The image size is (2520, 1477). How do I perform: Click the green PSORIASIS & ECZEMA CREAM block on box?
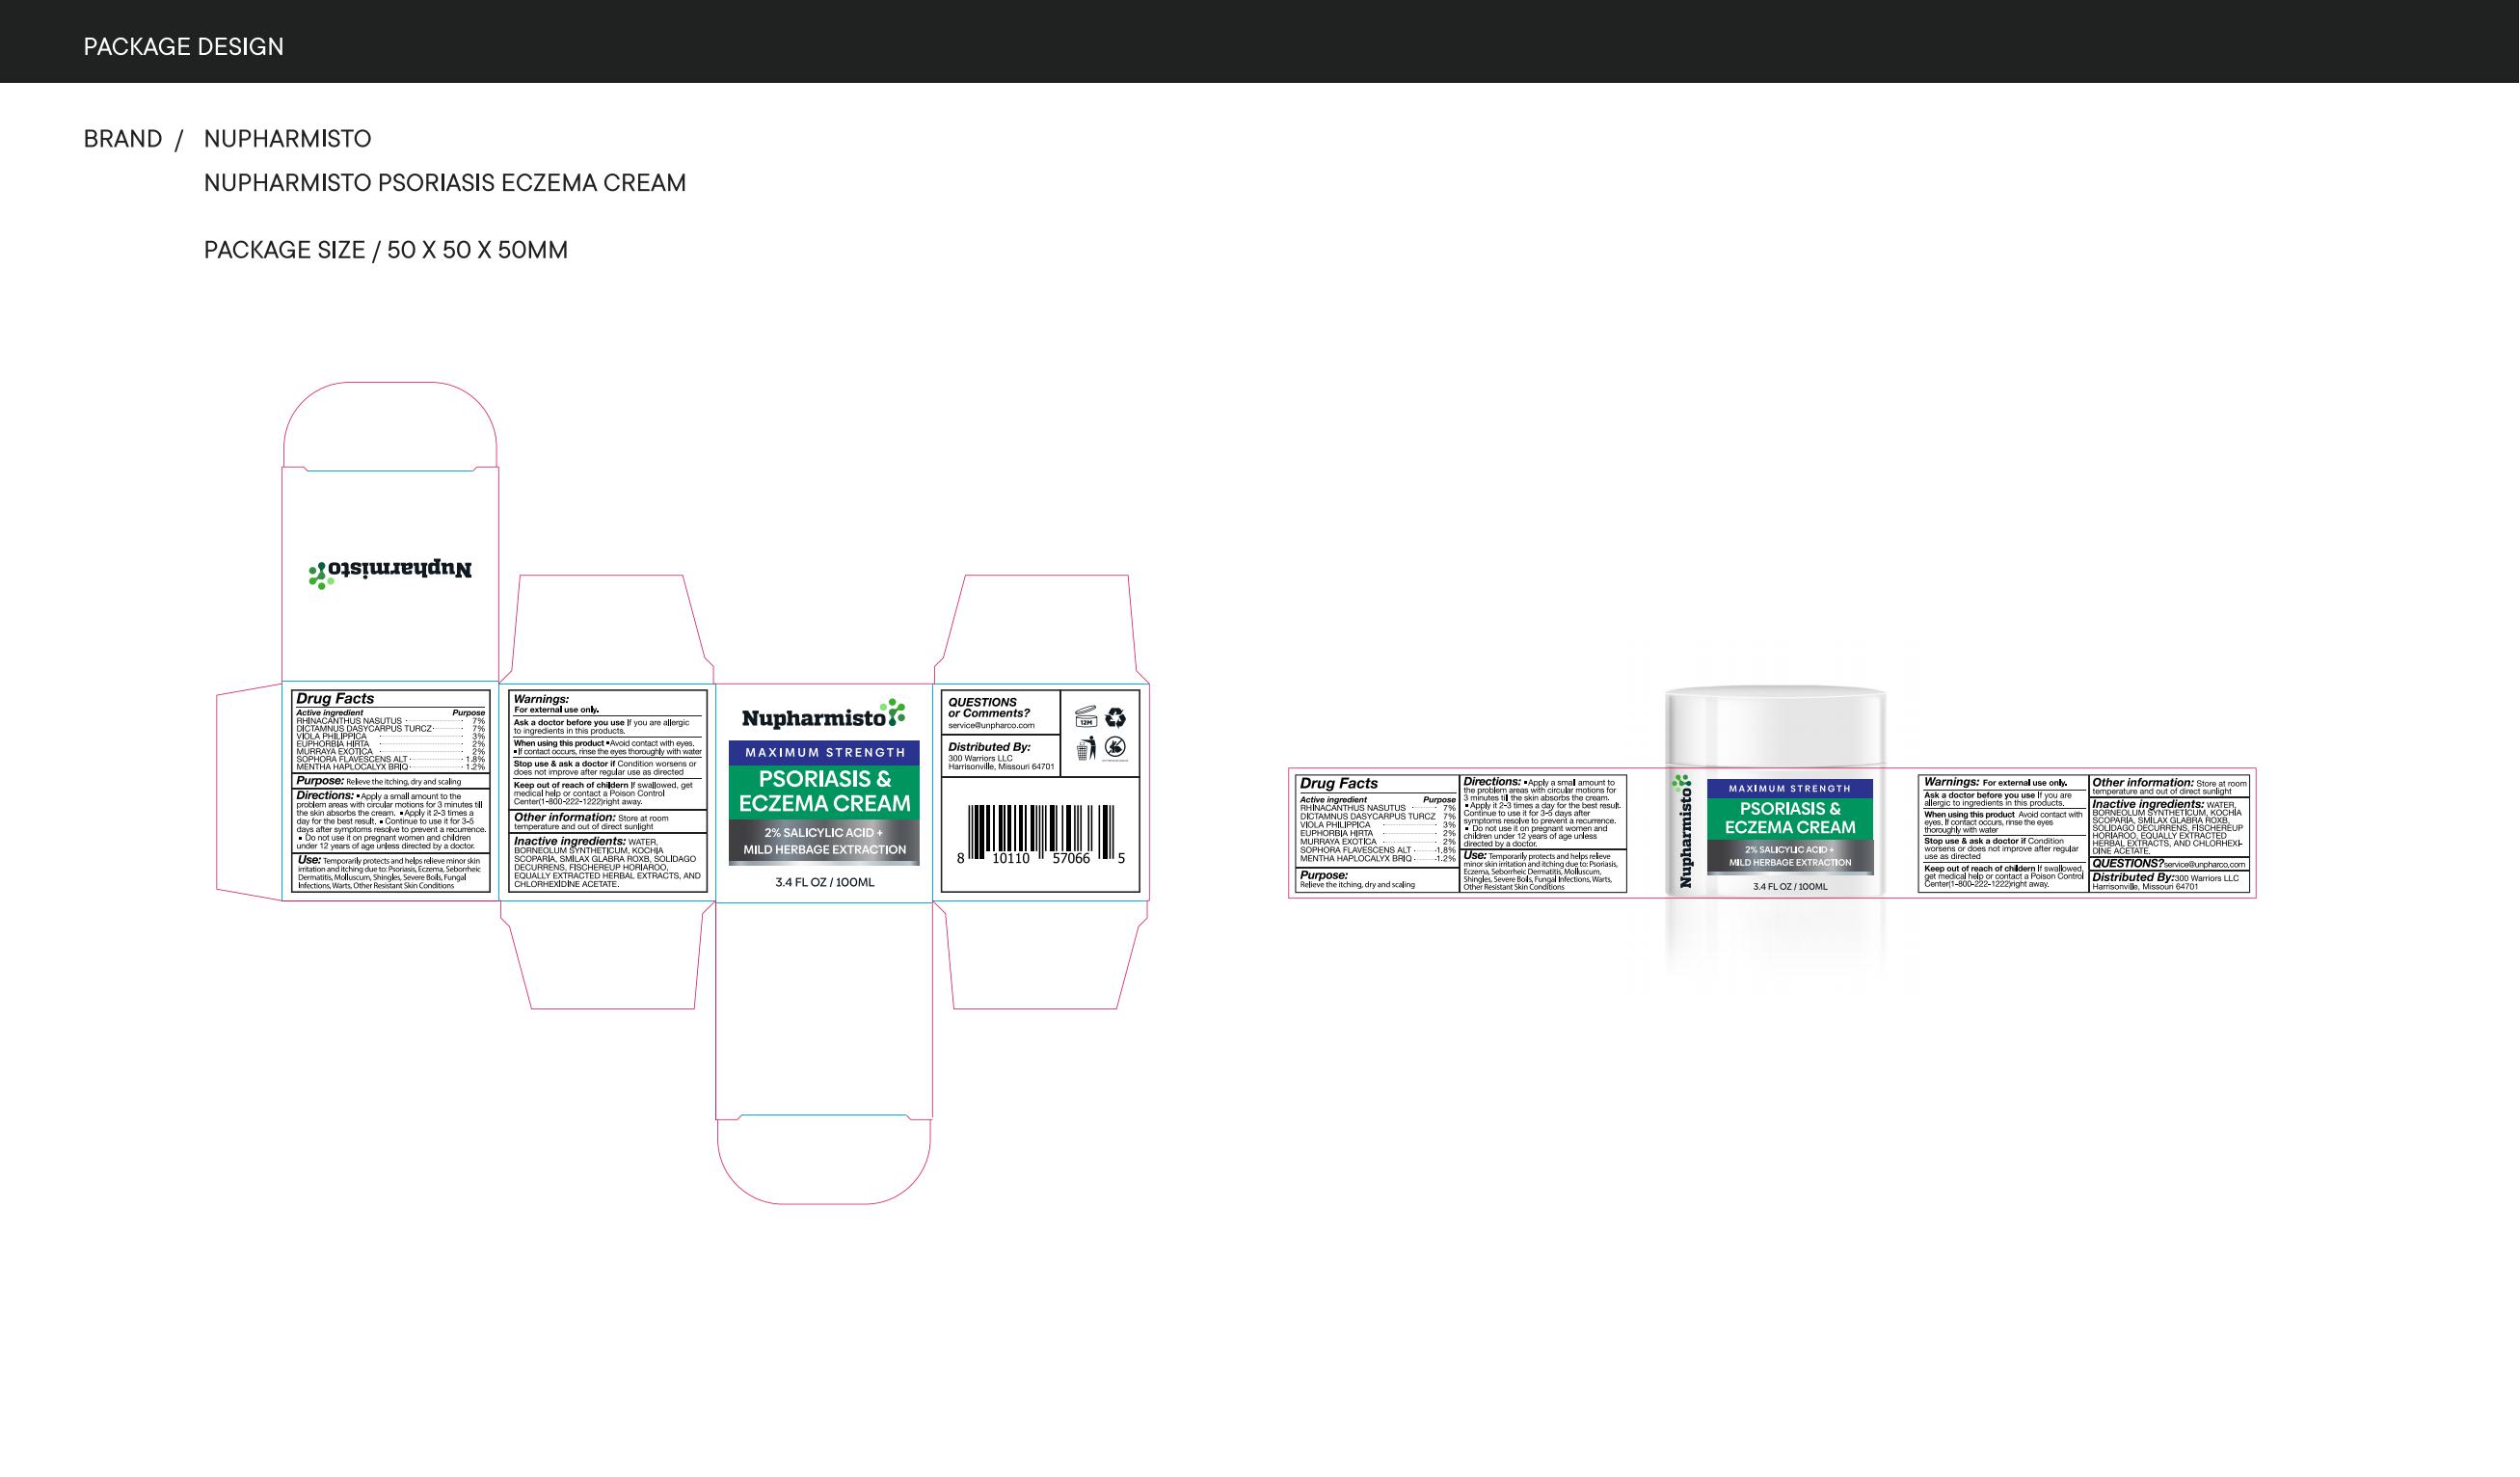point(825,791)
